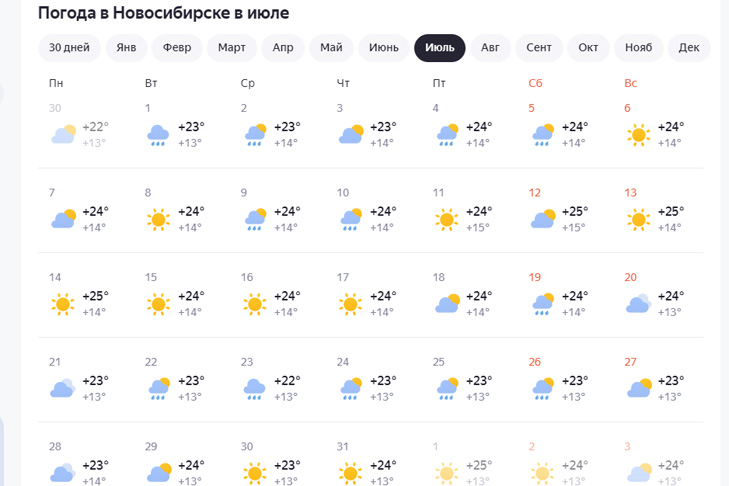Click the rain cloud icon for July 1
Screen dimensions: 729x486
158,134
